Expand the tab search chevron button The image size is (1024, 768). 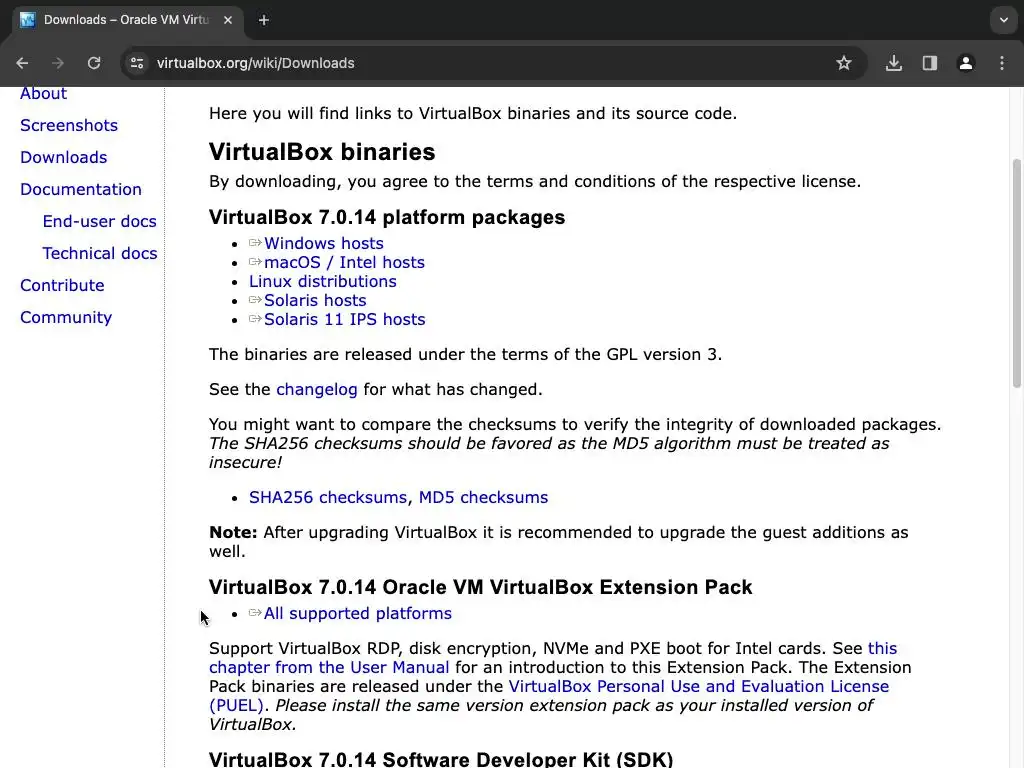(1004, 20)
